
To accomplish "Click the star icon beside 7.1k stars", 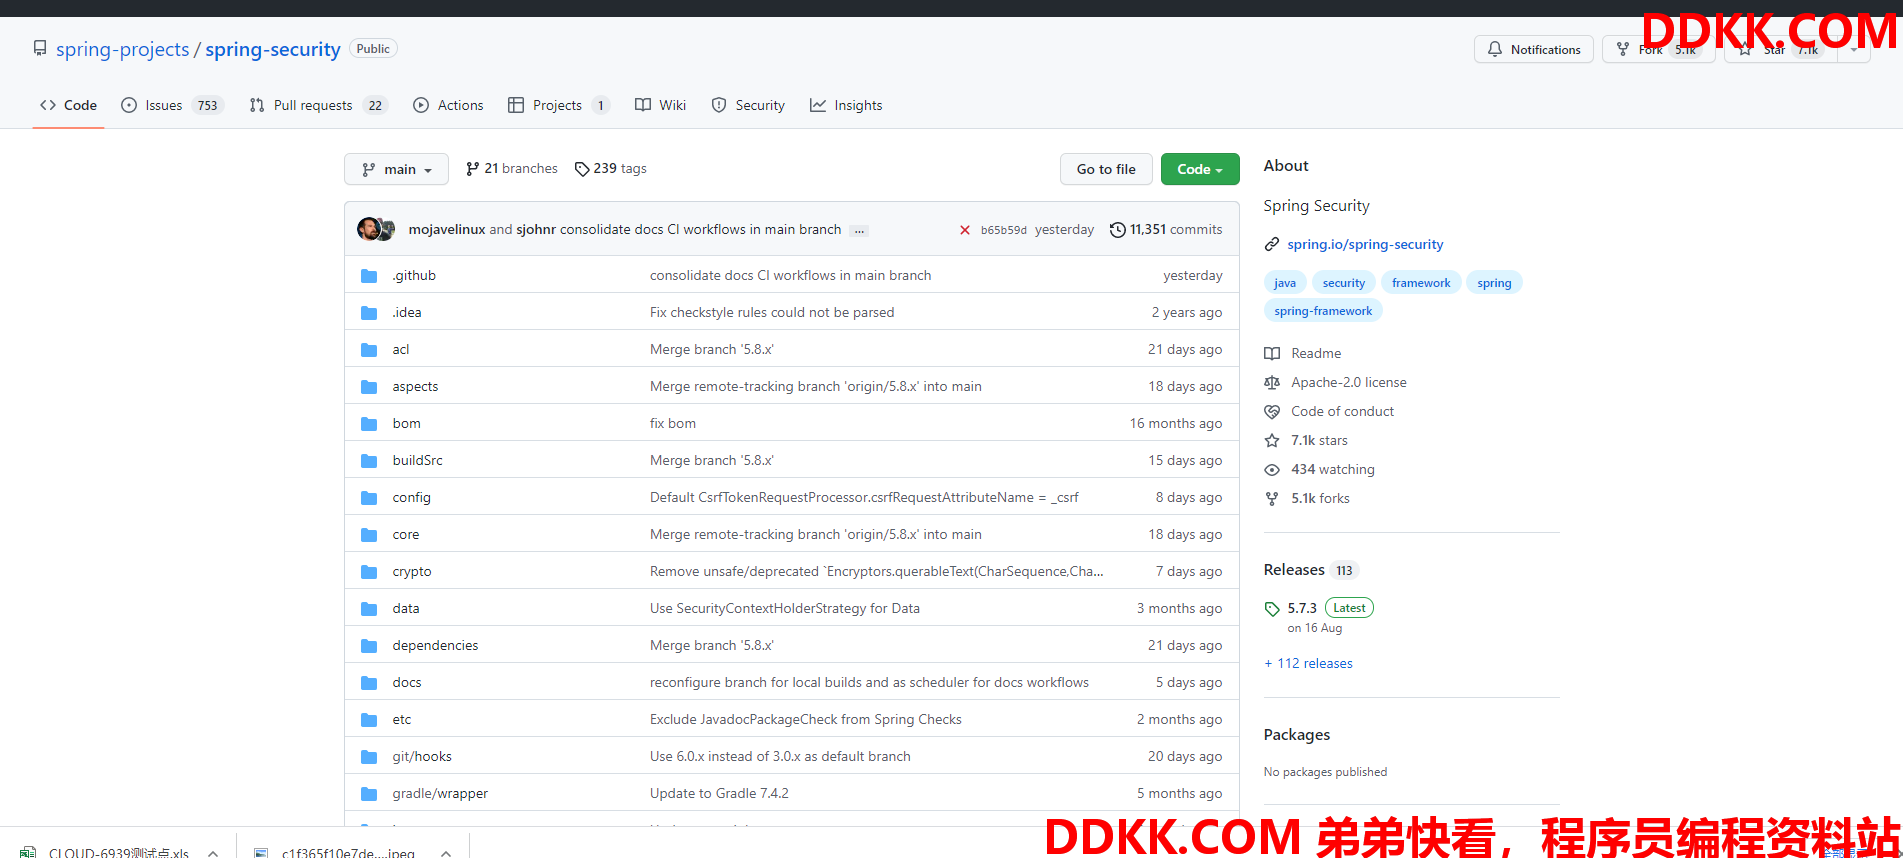I will point(1272,440).
